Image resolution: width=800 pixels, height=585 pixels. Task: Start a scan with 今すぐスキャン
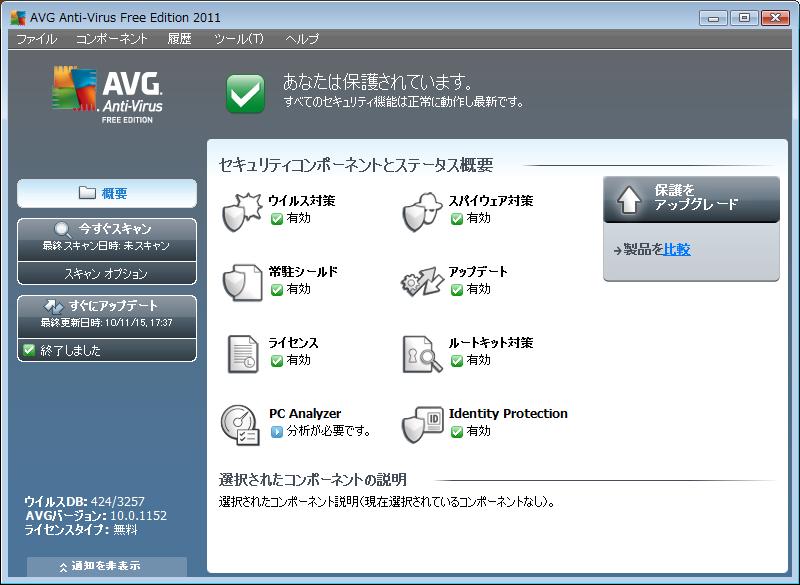(x=107, y=239)
